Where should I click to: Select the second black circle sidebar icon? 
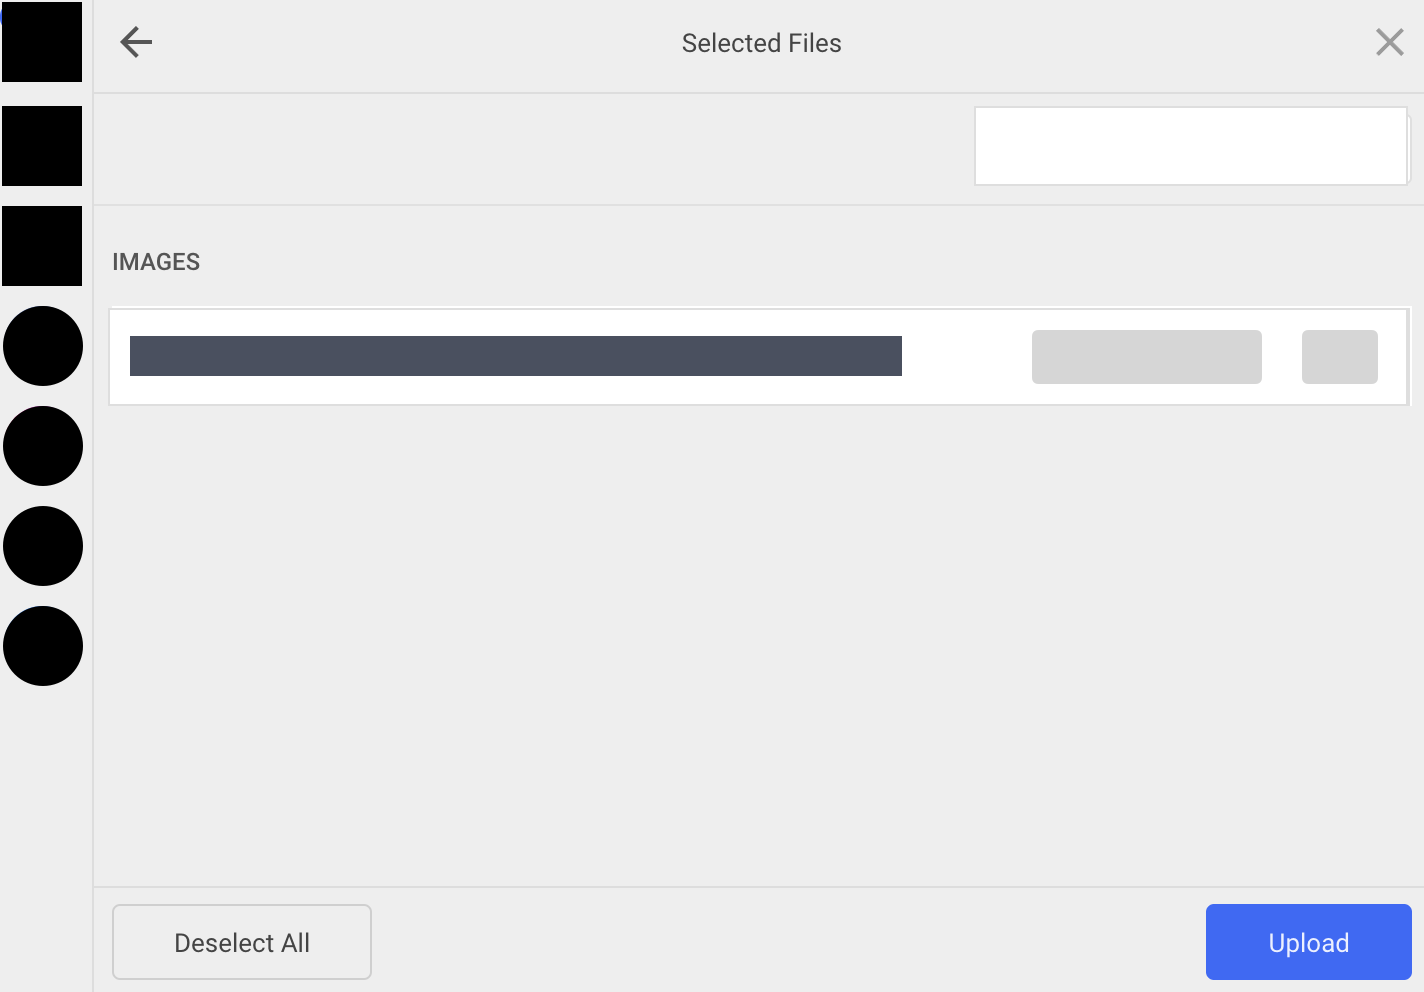[x=43, y=446]
